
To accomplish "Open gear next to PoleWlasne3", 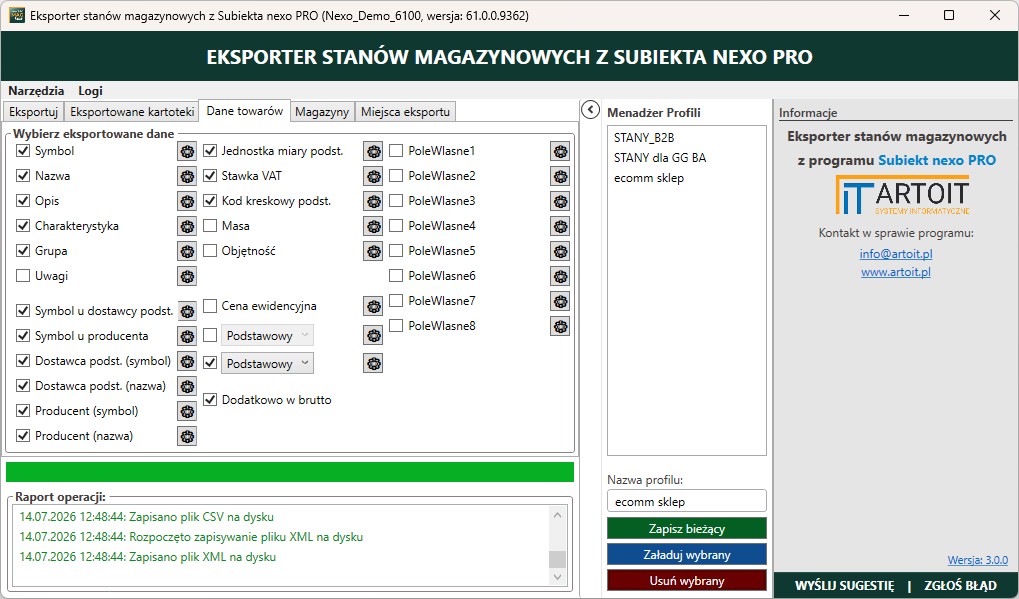I will pyautogui.click(x=560, y=201).
